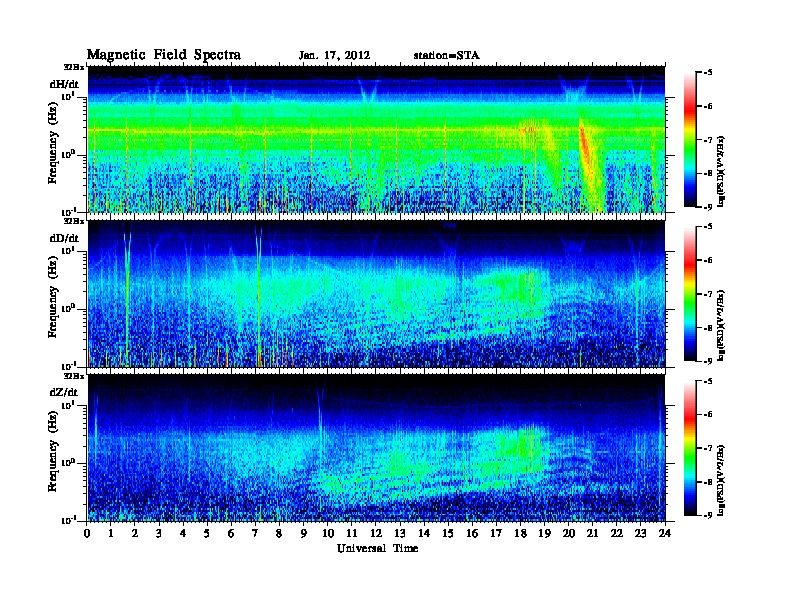Viewport: 792px width, 612px height.
Task: Click the dD/dt panel label
Action: click(64, 238)
